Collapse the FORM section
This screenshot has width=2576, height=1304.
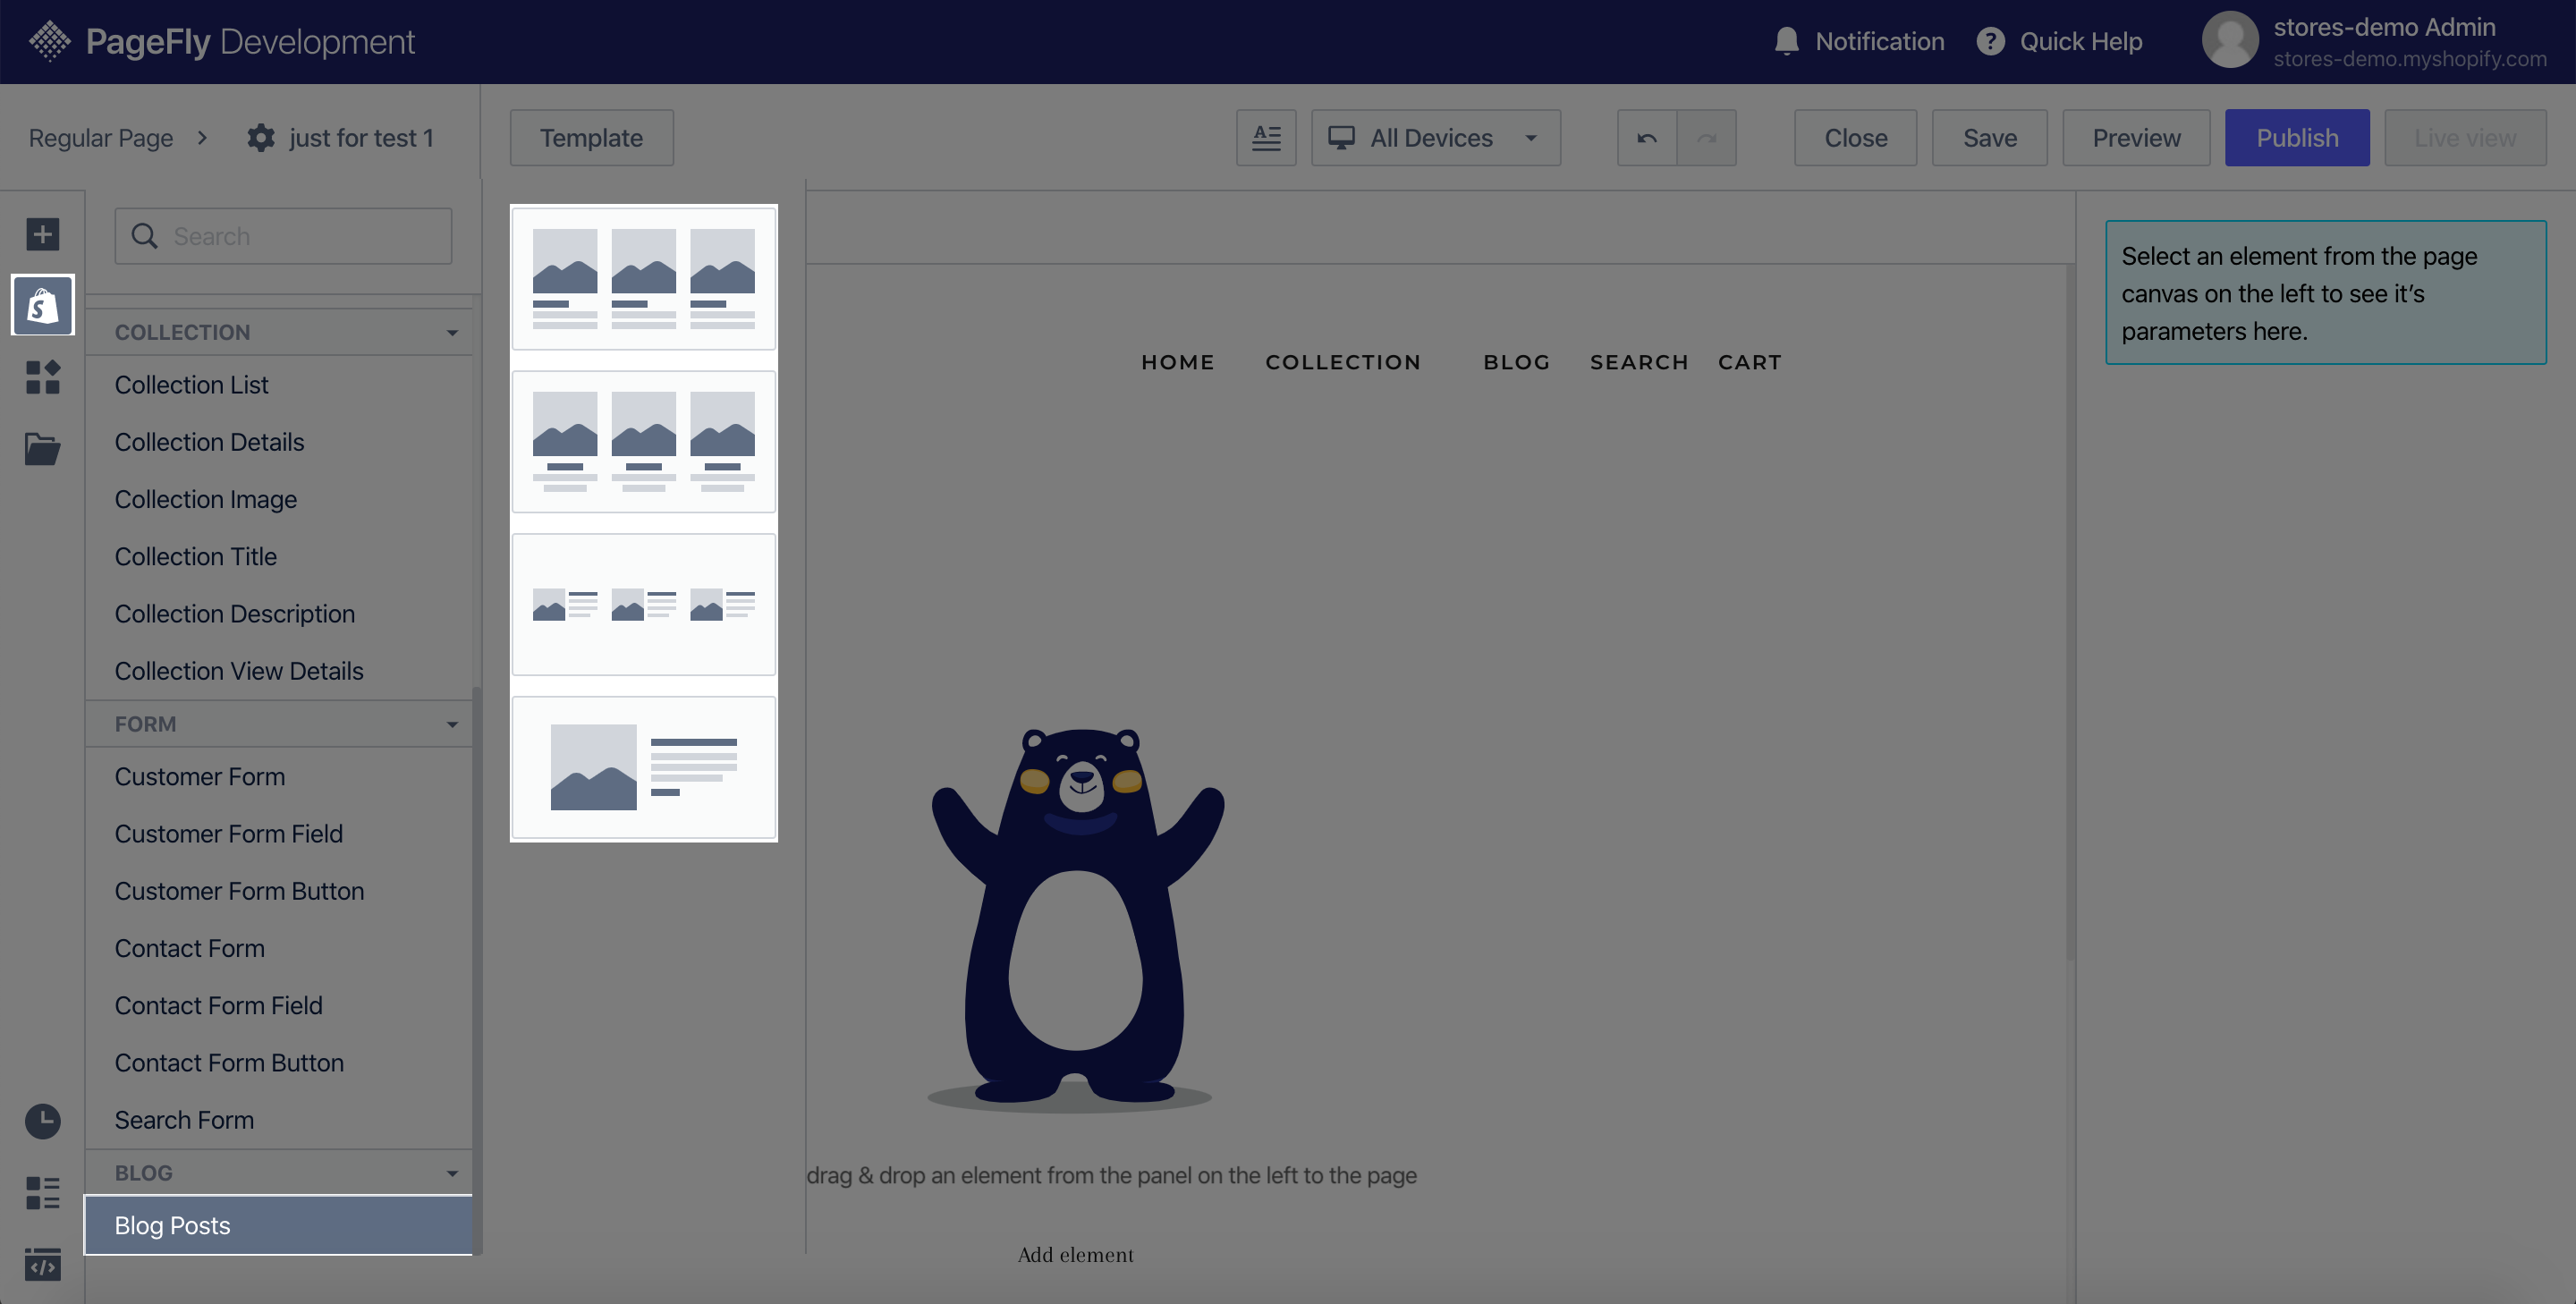click(452, 724)
